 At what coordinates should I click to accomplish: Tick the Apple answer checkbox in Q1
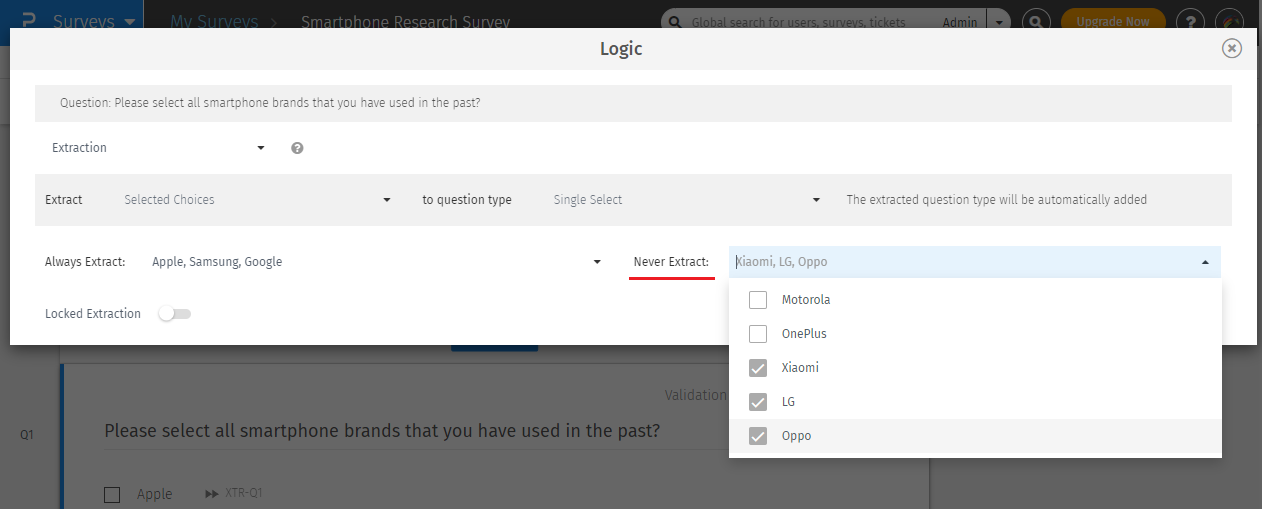click(112, 494)
